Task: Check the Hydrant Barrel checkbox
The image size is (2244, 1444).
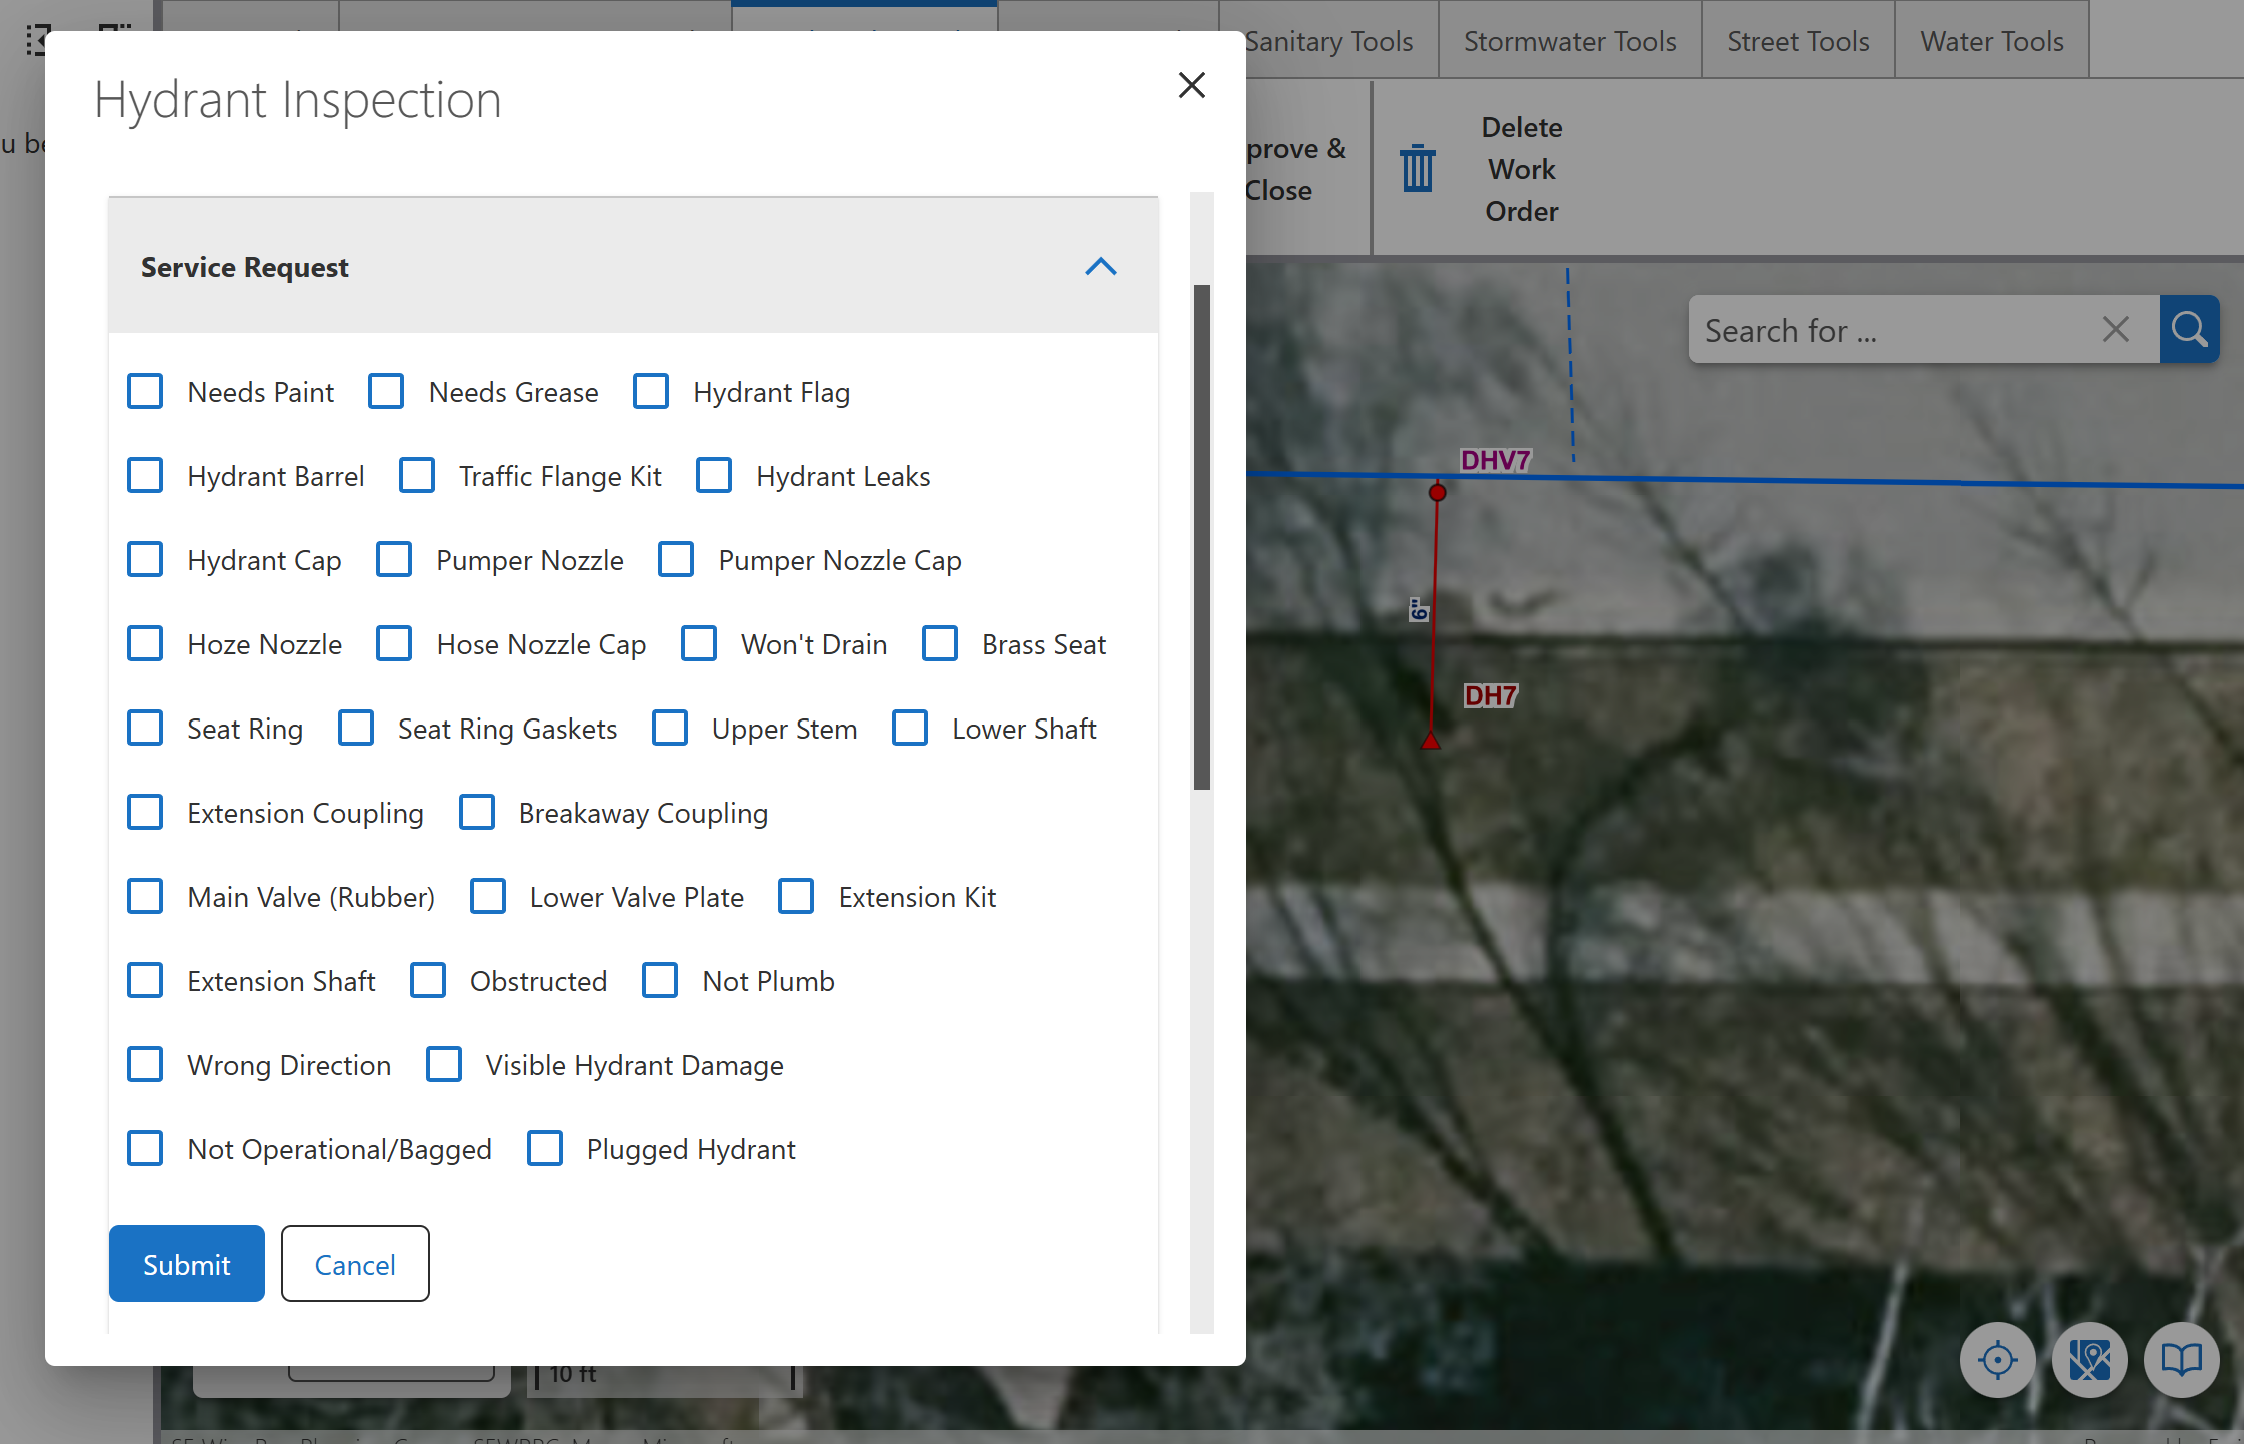Action: (x=145, y=475)
